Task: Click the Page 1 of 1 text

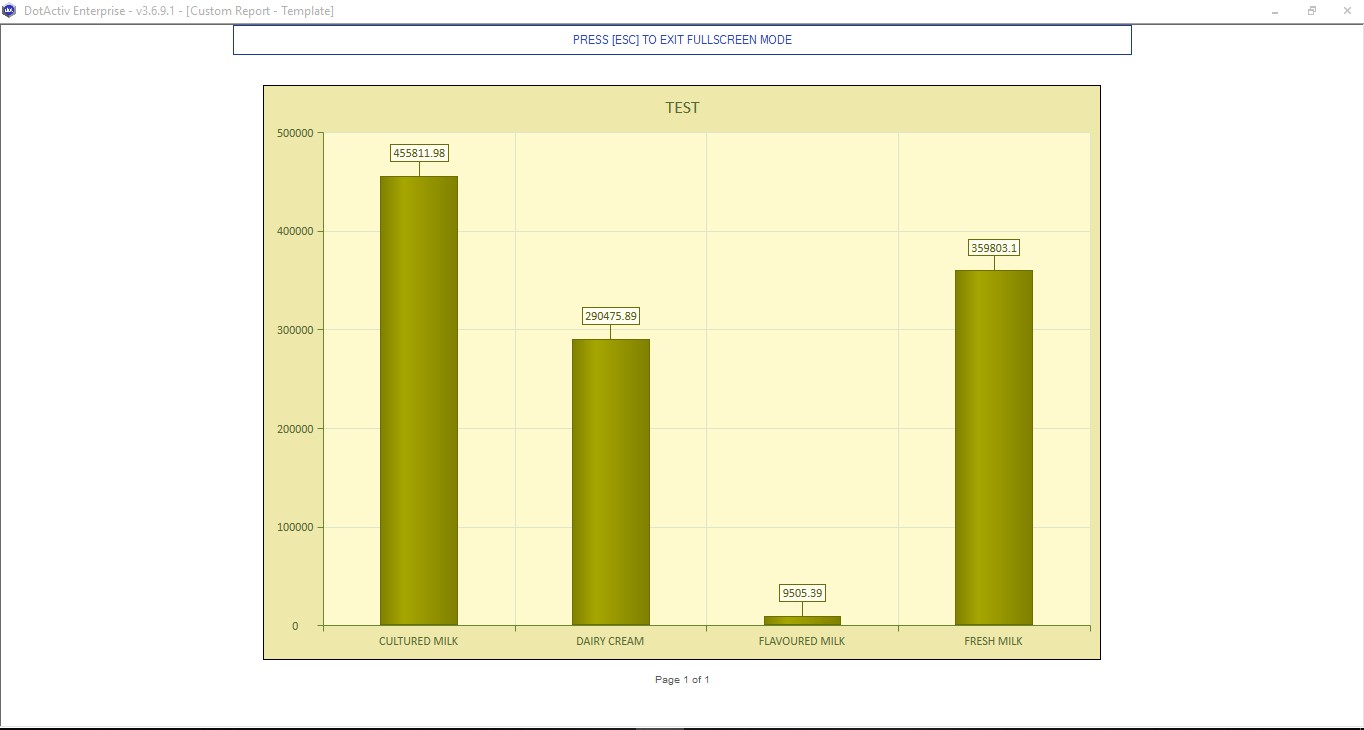Action: pos(682,680)
